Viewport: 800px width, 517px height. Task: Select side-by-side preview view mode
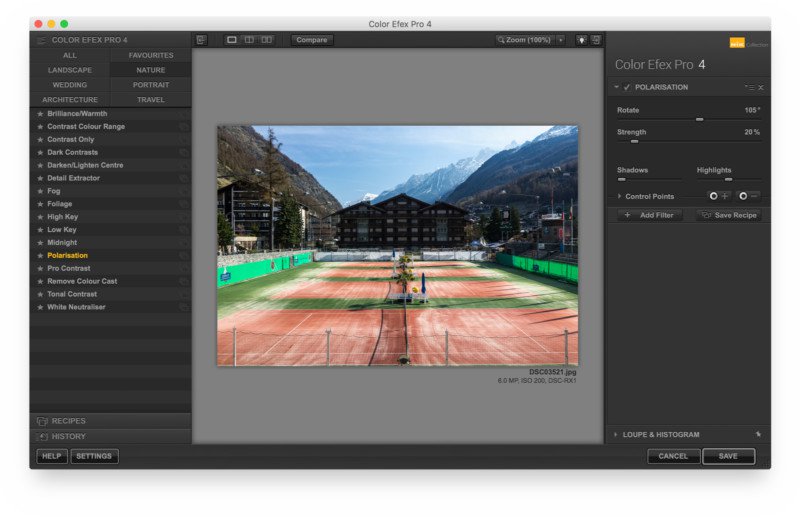click(266, 40)
